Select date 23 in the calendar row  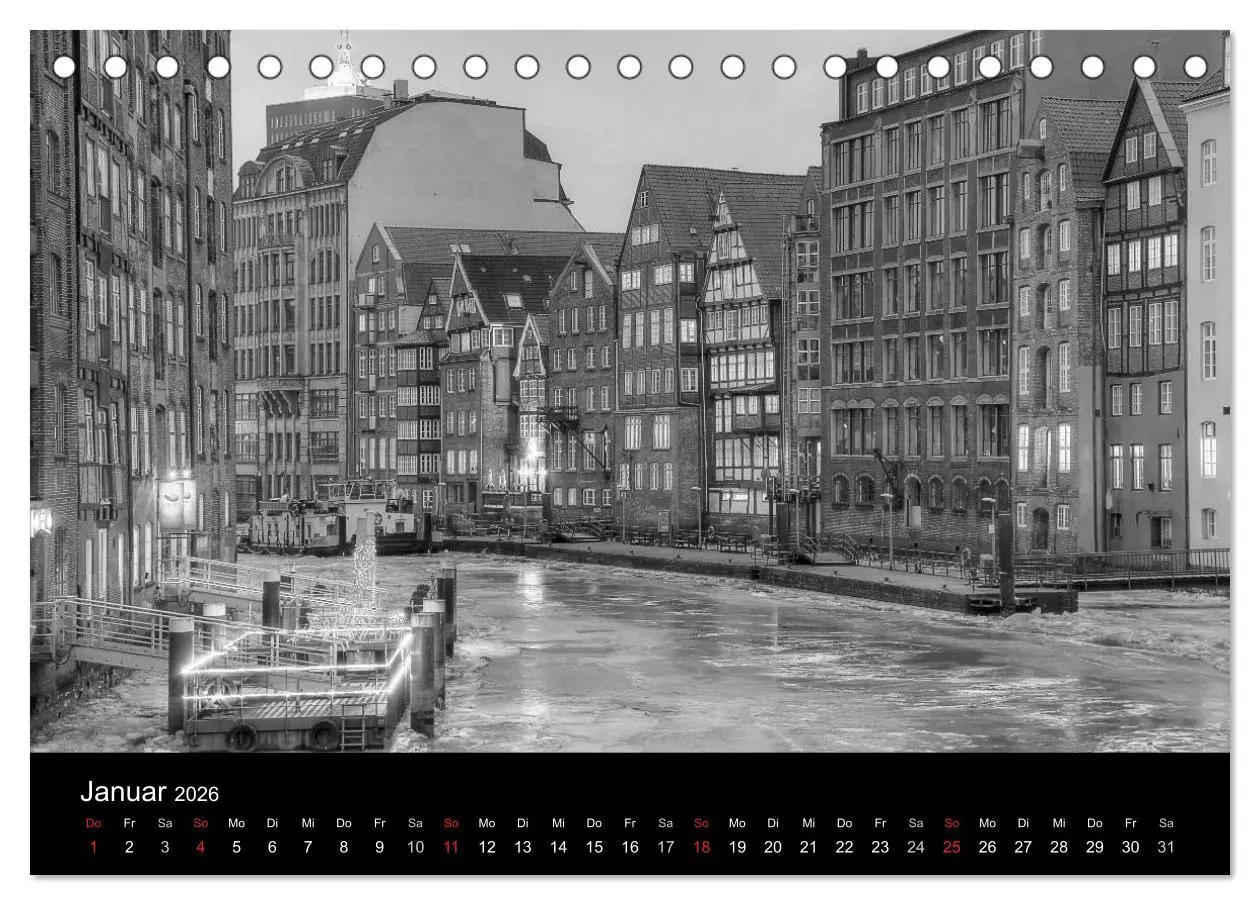click(880, 847)
